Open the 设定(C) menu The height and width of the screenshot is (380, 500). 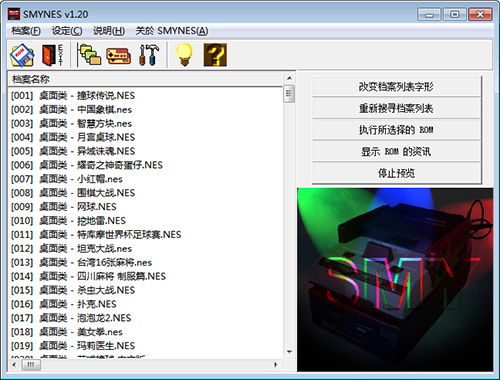pyautogui.click(x=67, y=31)
